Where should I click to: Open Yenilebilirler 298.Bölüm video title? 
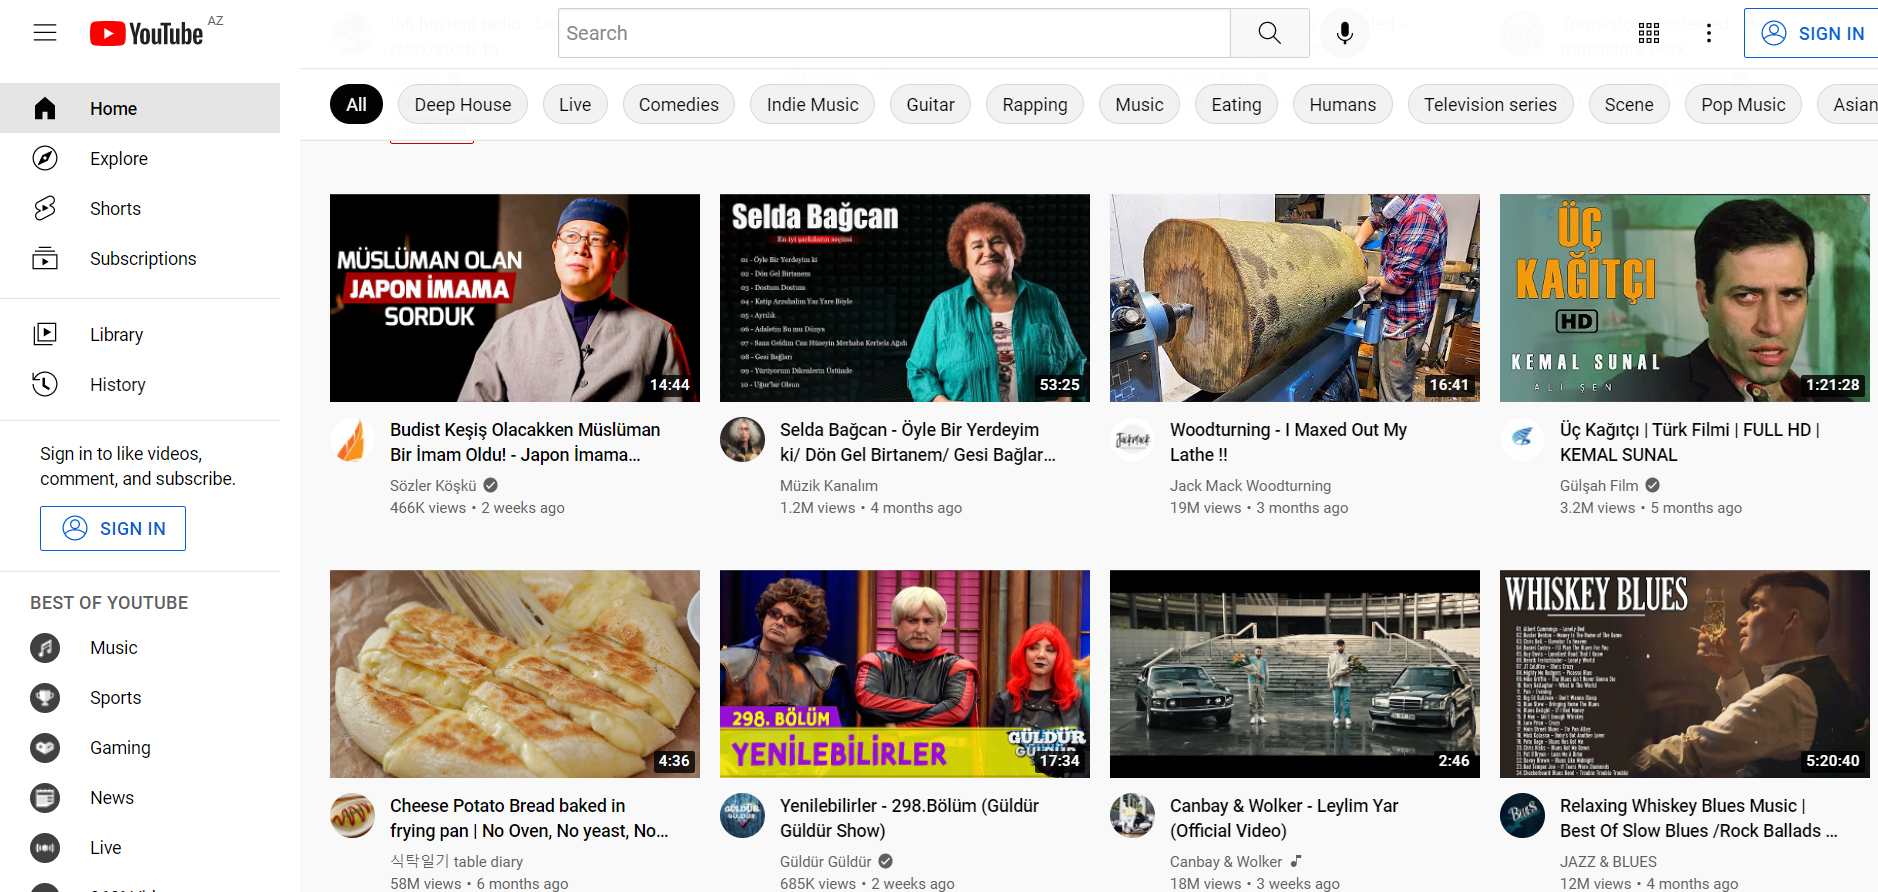tap(909, 818)
